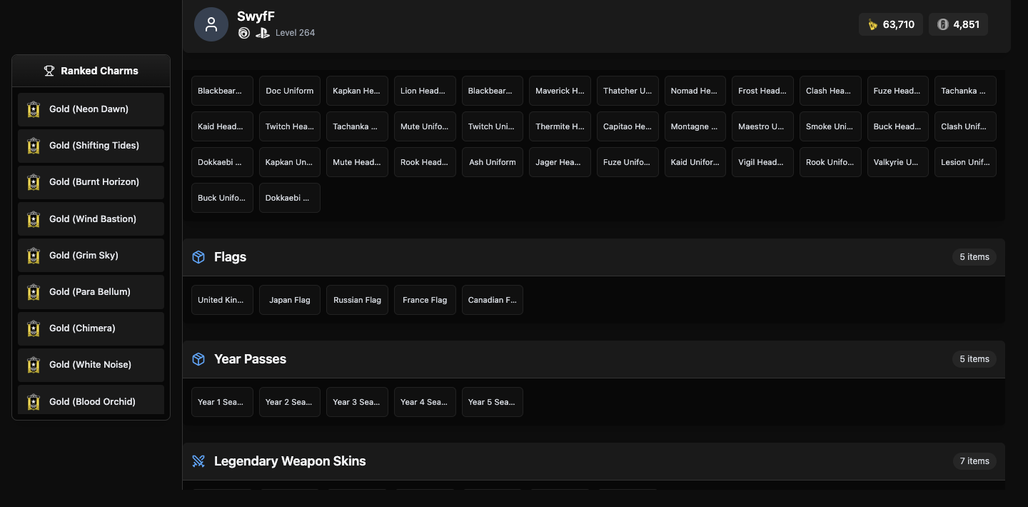Select the Gold (Para Bellum) charm row
Image resolution: width=1028 pixels, height=507 pixels.
pos(91,292)
